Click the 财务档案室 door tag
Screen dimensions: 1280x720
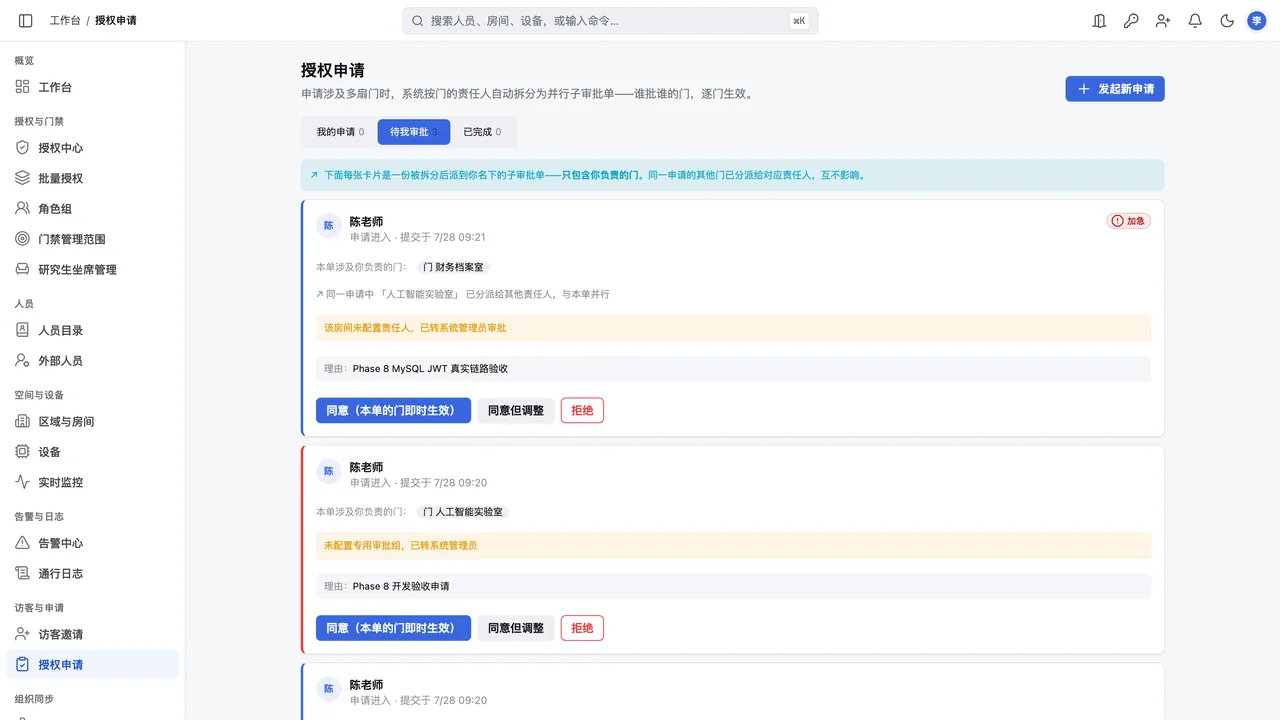click(x=454, y=267)
